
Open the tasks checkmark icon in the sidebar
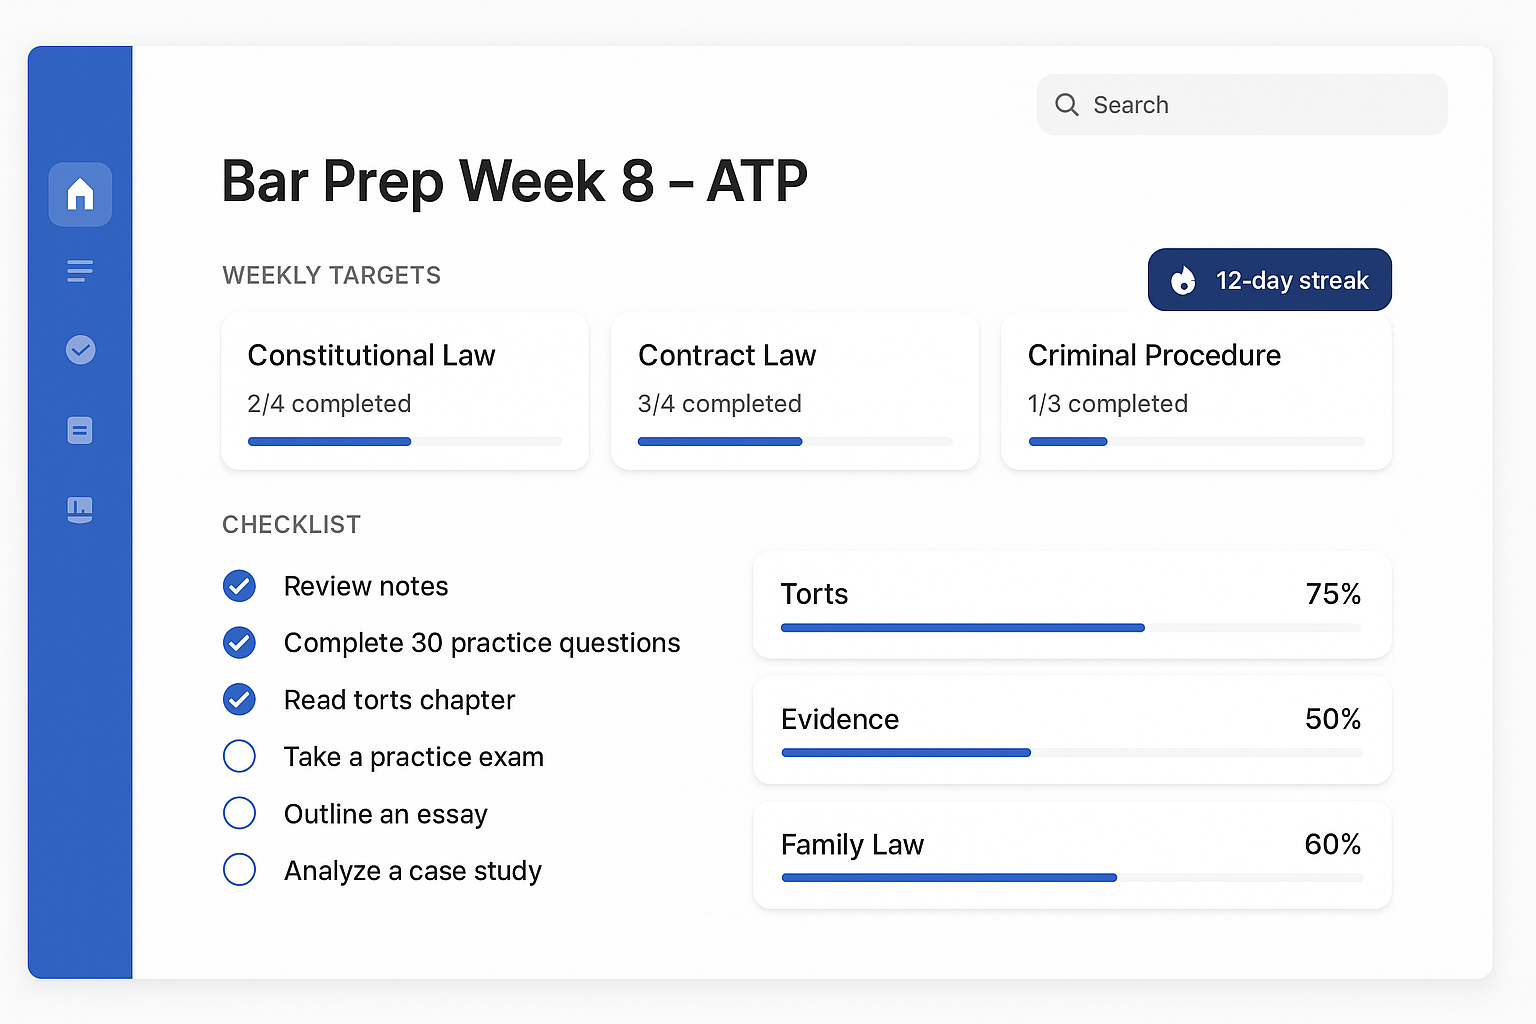tap(80, 350)
